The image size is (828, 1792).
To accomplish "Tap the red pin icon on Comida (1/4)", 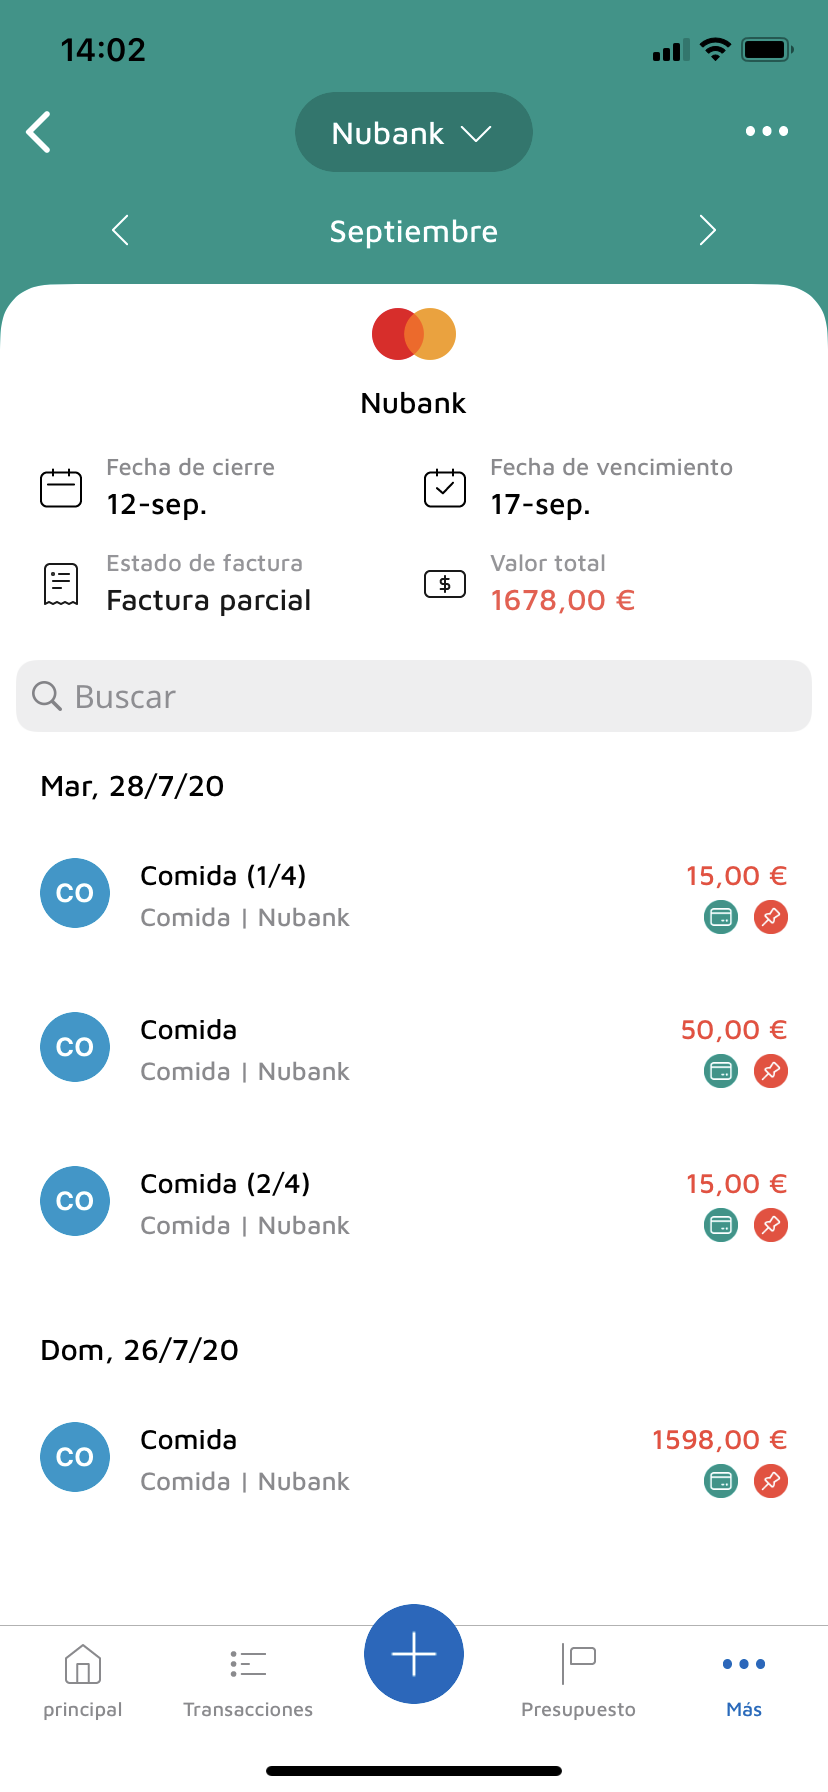I will tap(770, 917).
